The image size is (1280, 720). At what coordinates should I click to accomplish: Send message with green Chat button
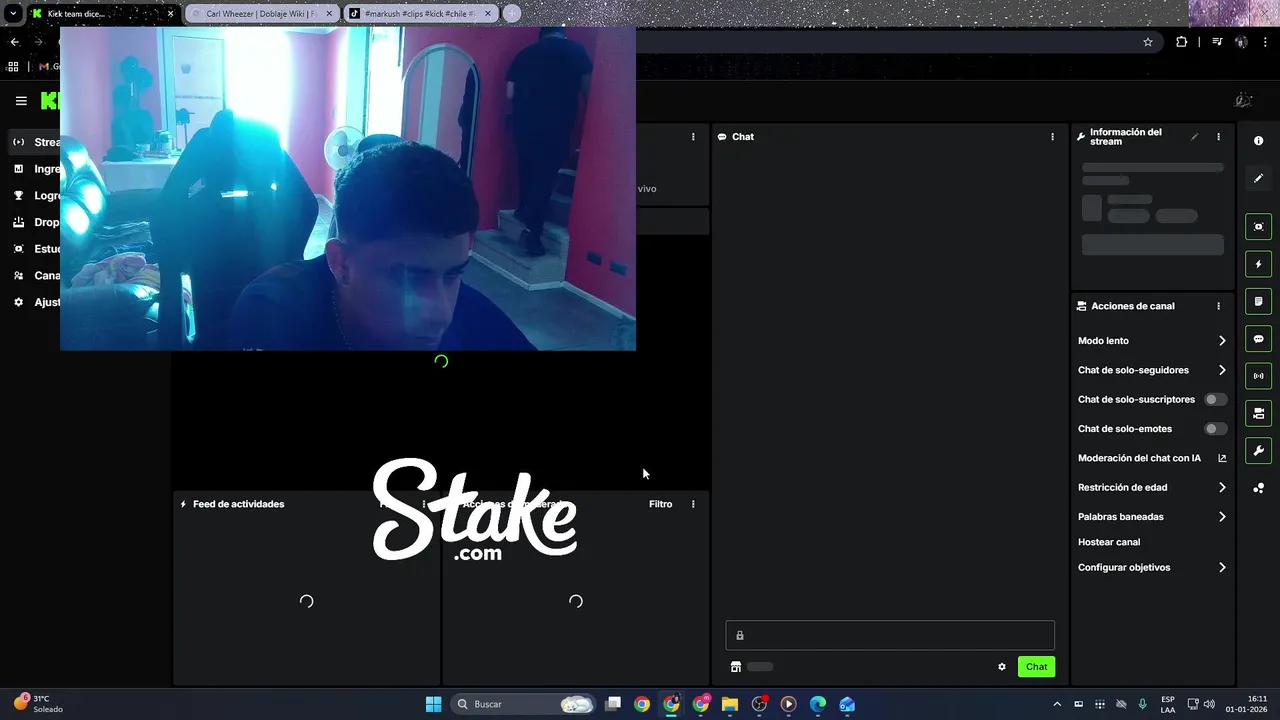pyautogui.click(x=1036, y=667)
